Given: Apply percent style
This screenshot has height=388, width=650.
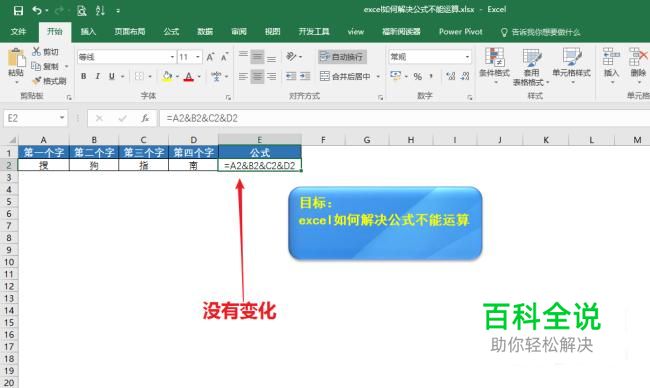Looking at the screenshot, I should click(417, 77).
